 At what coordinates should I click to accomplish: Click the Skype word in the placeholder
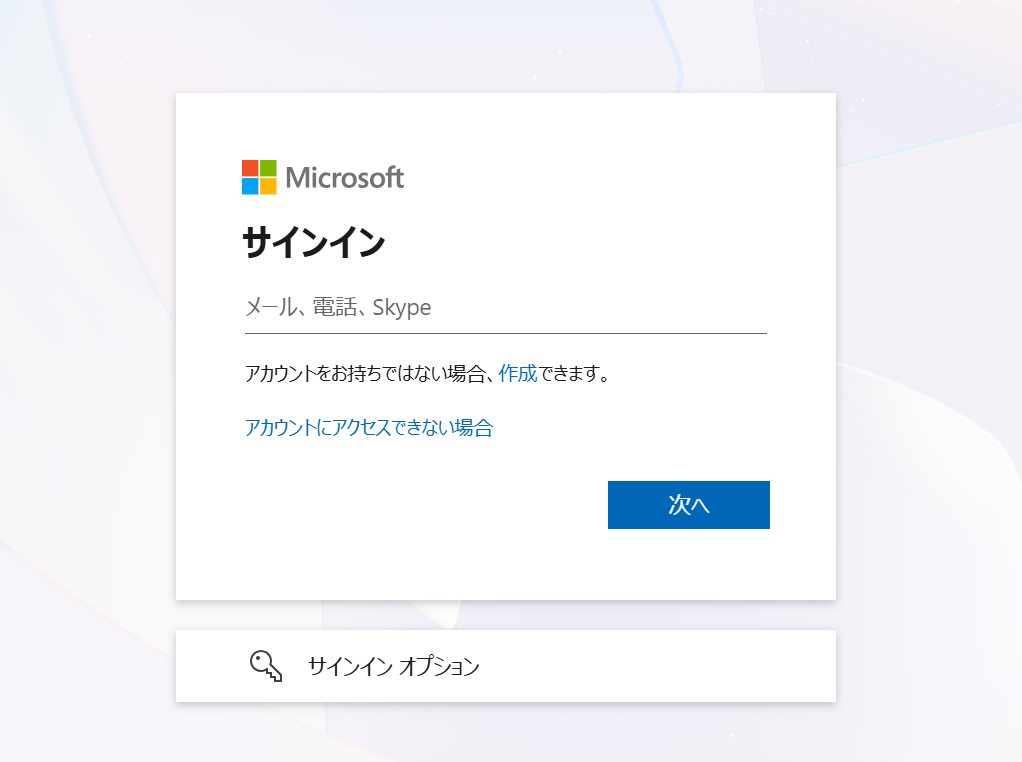tap(402, 308)
